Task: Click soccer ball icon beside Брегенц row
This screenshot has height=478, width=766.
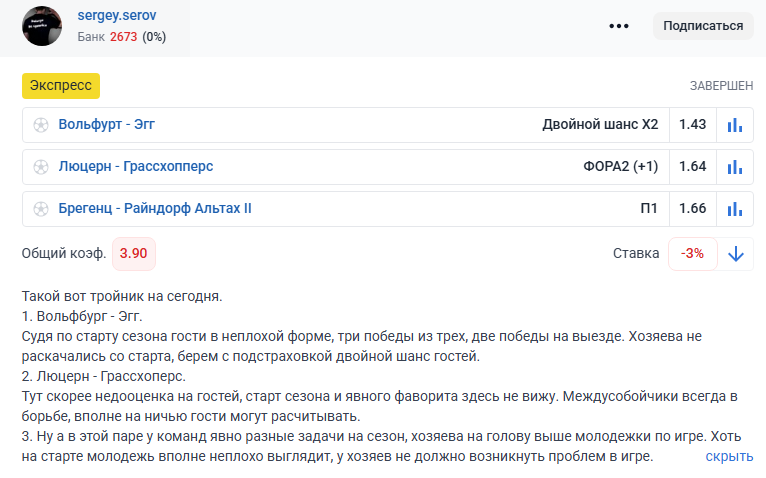Action: [x=41, y=209]
